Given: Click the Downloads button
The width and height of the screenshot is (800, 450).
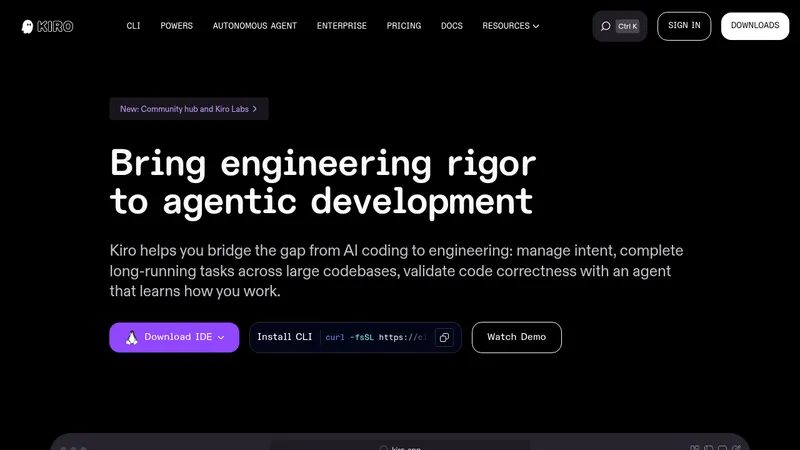Looking at the screenshot, I should 755,26.
